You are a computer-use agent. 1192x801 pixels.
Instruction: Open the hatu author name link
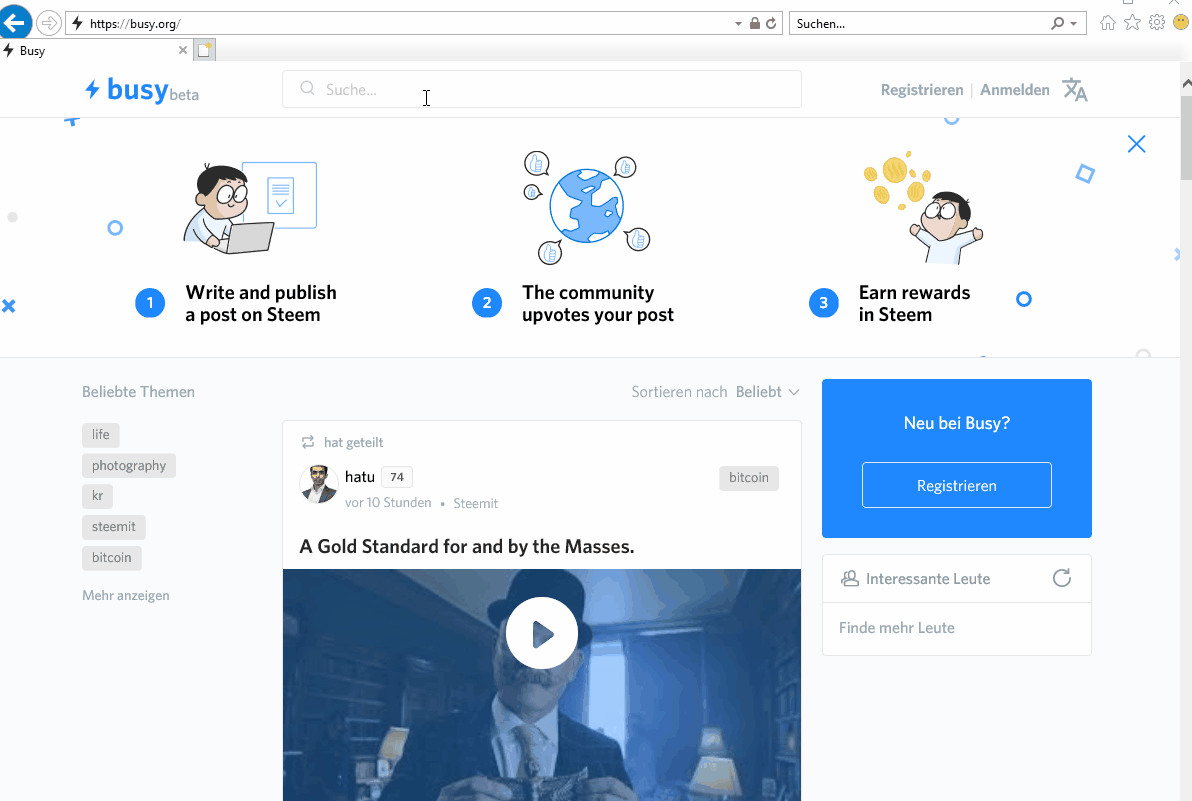click(x=360, y=476)
